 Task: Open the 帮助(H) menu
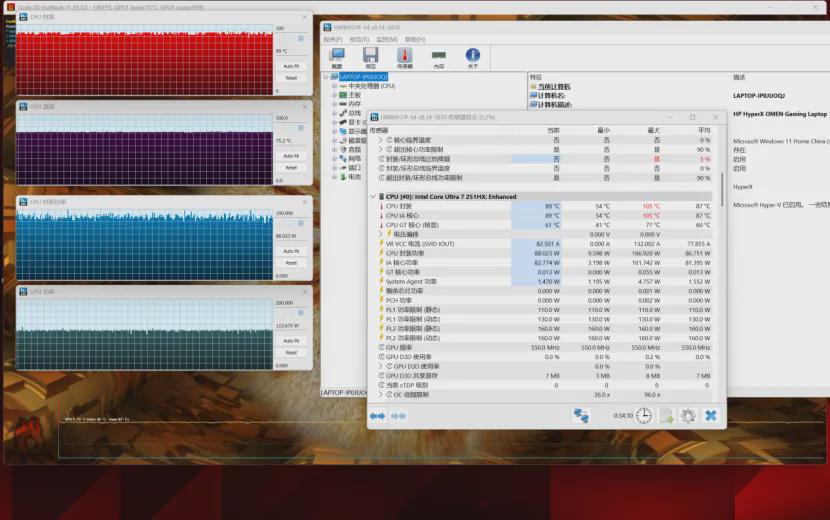tap(415, 40)
